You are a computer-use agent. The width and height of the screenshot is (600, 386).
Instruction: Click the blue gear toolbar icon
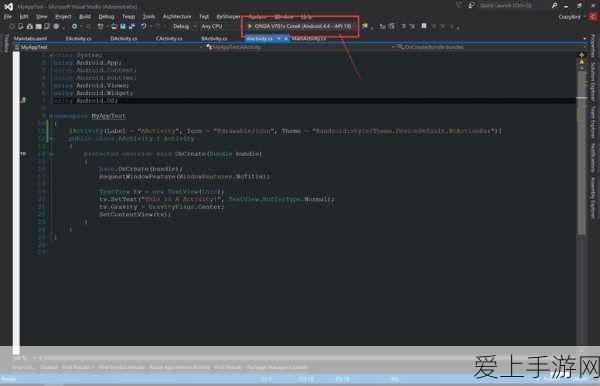tap(74, 26)
